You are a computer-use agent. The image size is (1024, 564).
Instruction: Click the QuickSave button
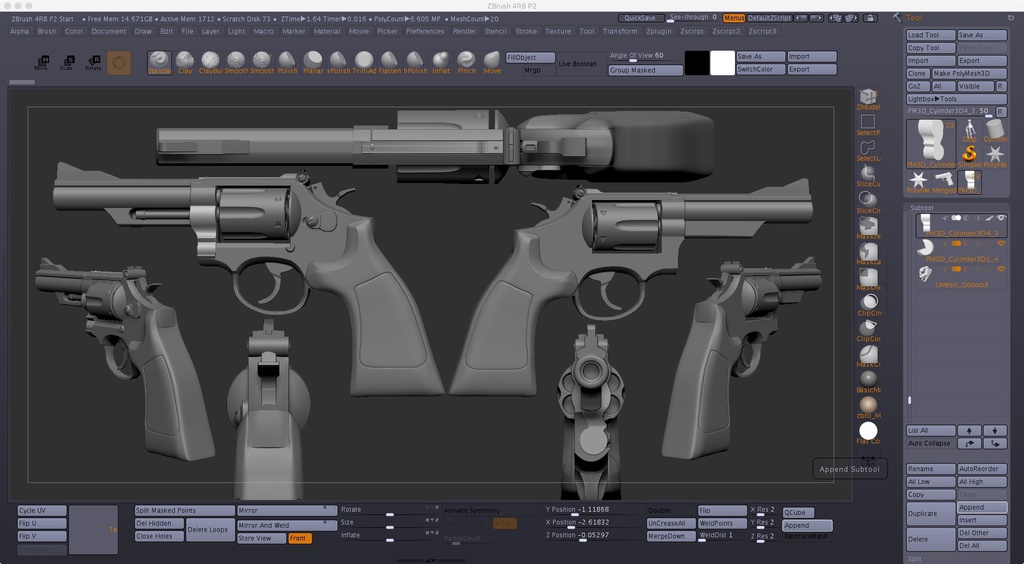(x=641, y=18)
